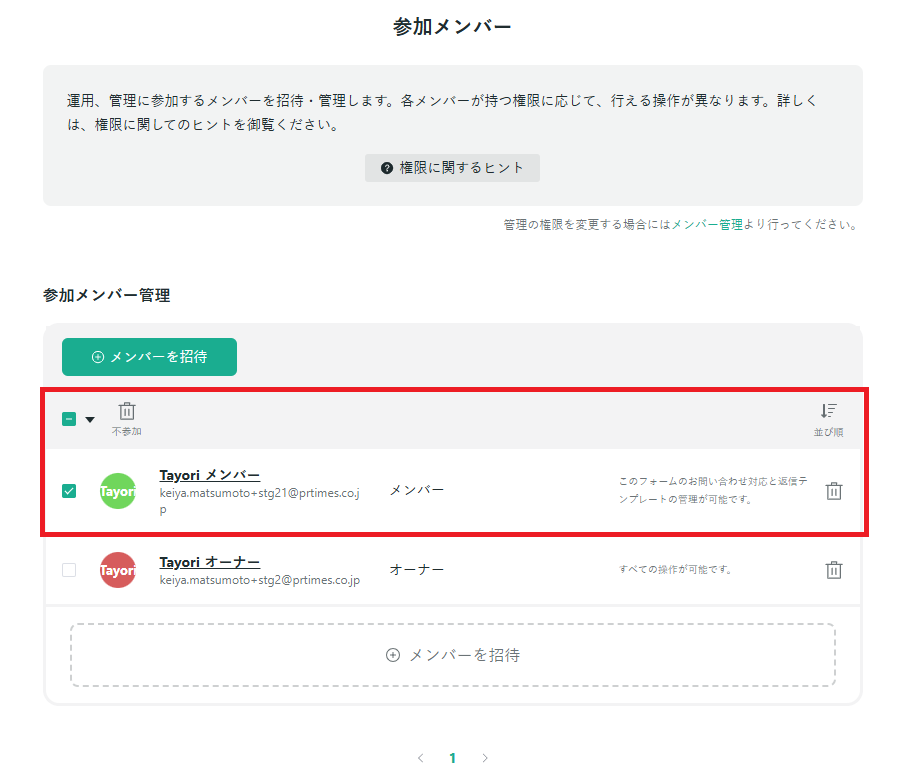
Task: Open the Tayori メンバー name link
Action: pos(209,473)
